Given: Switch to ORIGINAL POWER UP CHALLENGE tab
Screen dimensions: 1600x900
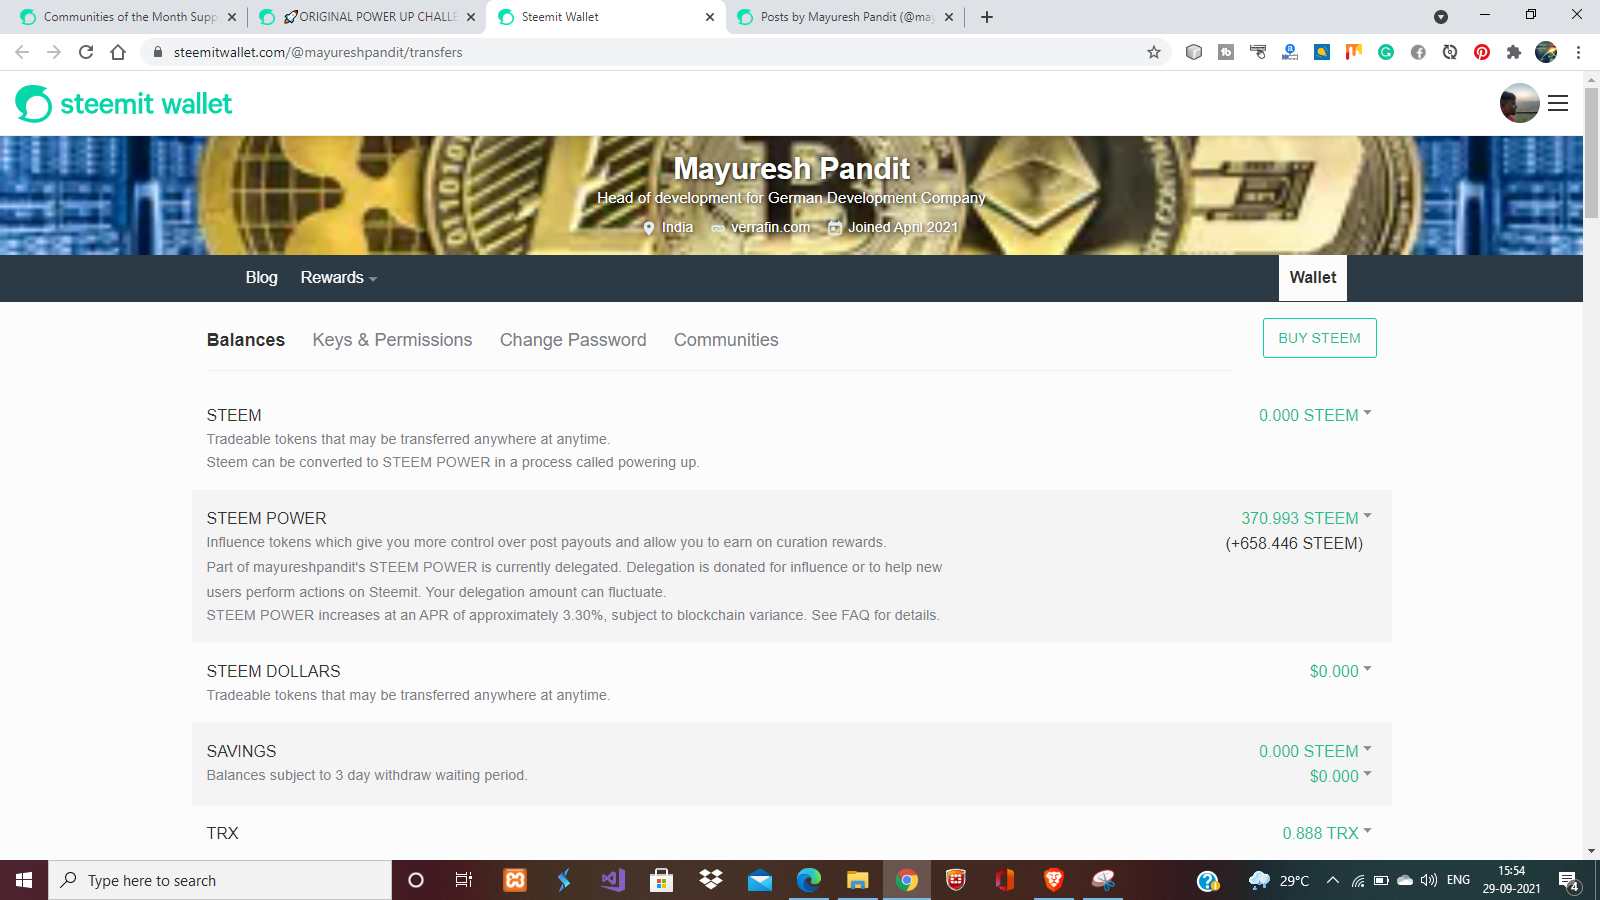Looking at the screenshot, I should coord(368,17).
